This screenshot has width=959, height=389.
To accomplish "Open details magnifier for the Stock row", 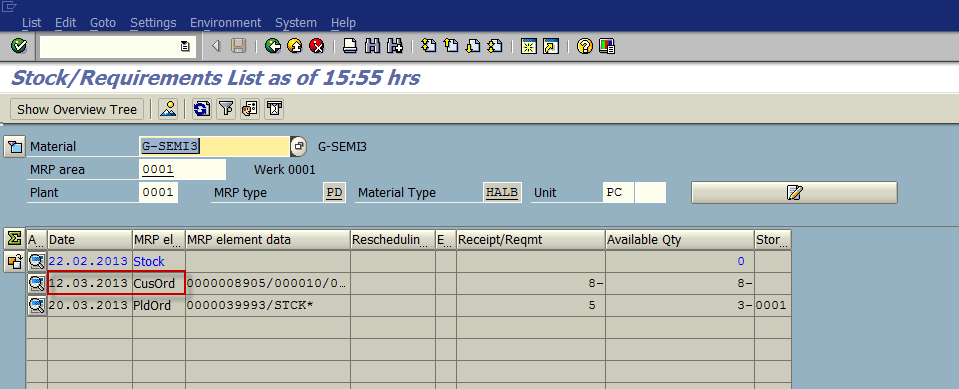I will [x=37, y=262].
